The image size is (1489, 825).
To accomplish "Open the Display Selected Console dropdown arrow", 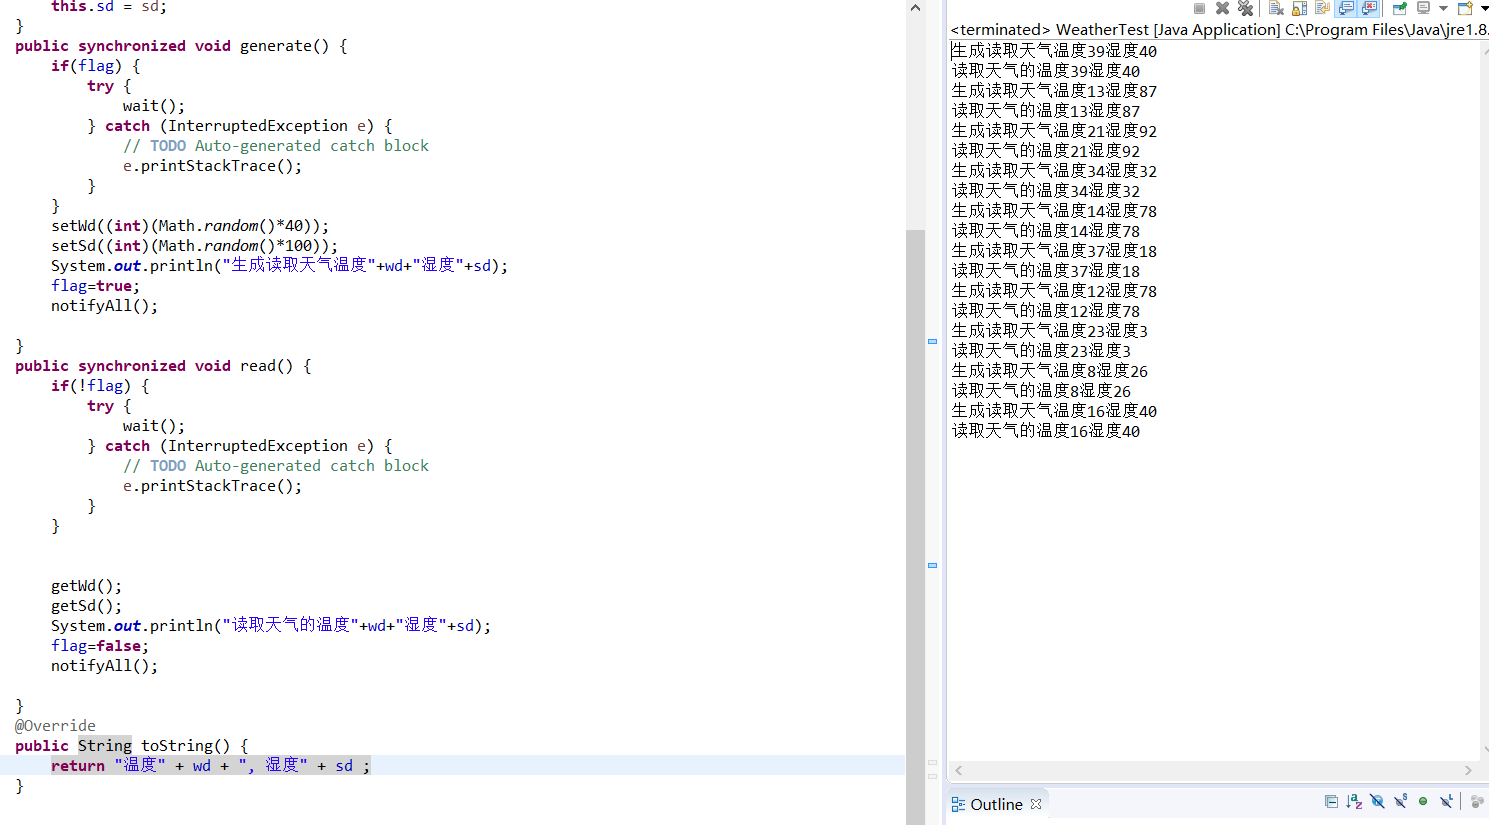I will 1443,8.
